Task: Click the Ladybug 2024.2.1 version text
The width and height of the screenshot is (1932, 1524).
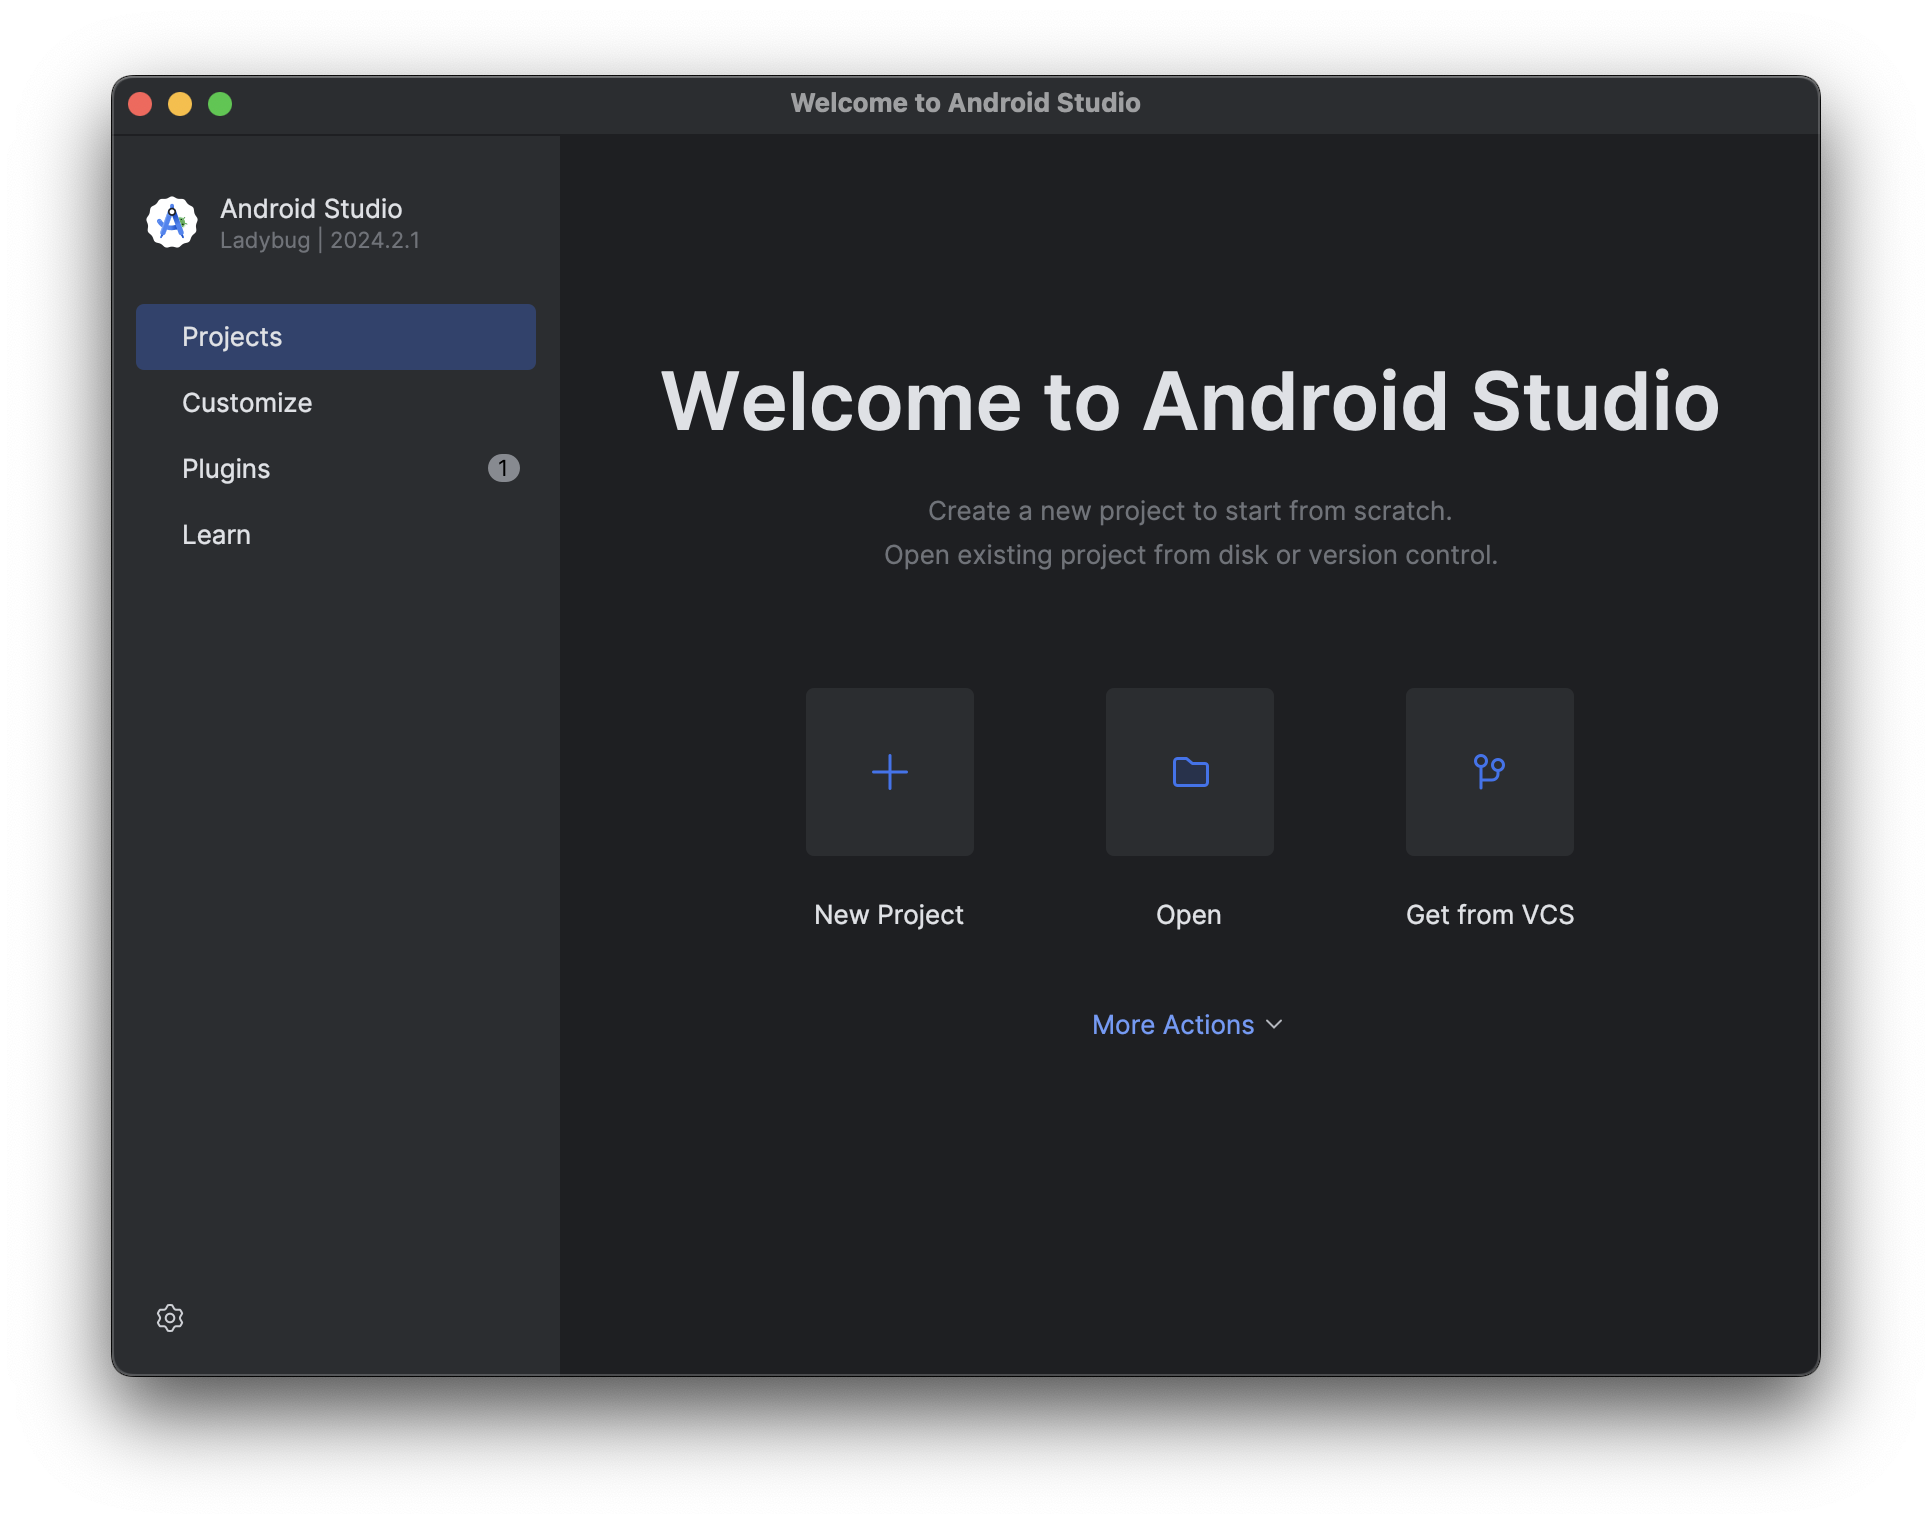Action: point(320,241)
